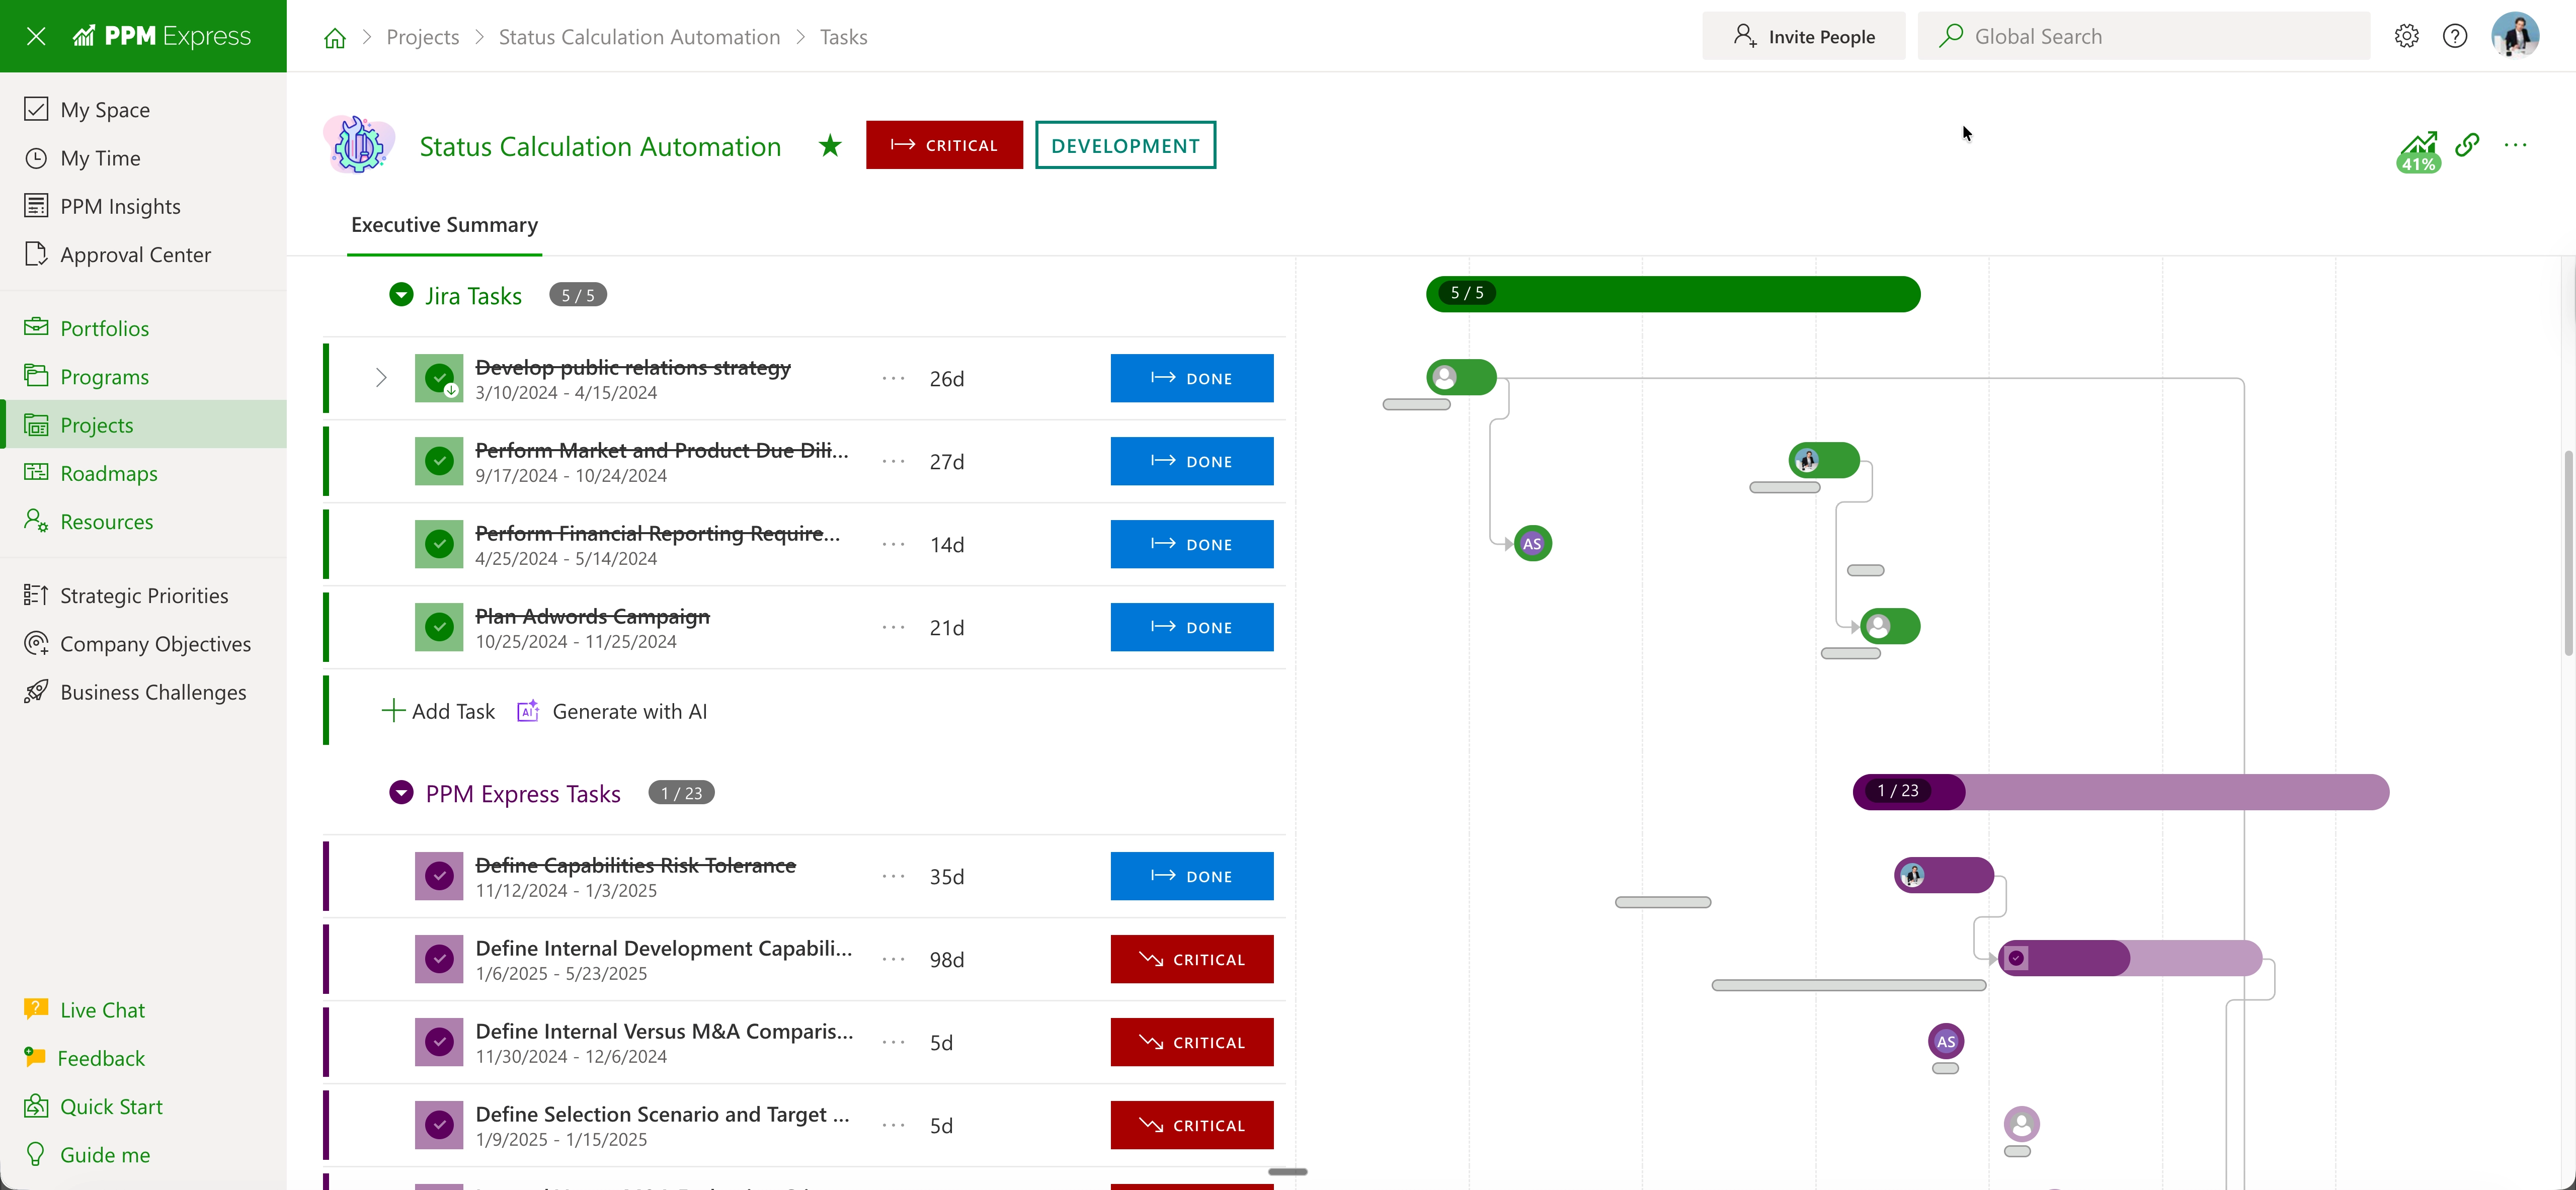Collapse the PPM Express Tasks group
Screen dimensions: 2576x1190
point(401,793)
